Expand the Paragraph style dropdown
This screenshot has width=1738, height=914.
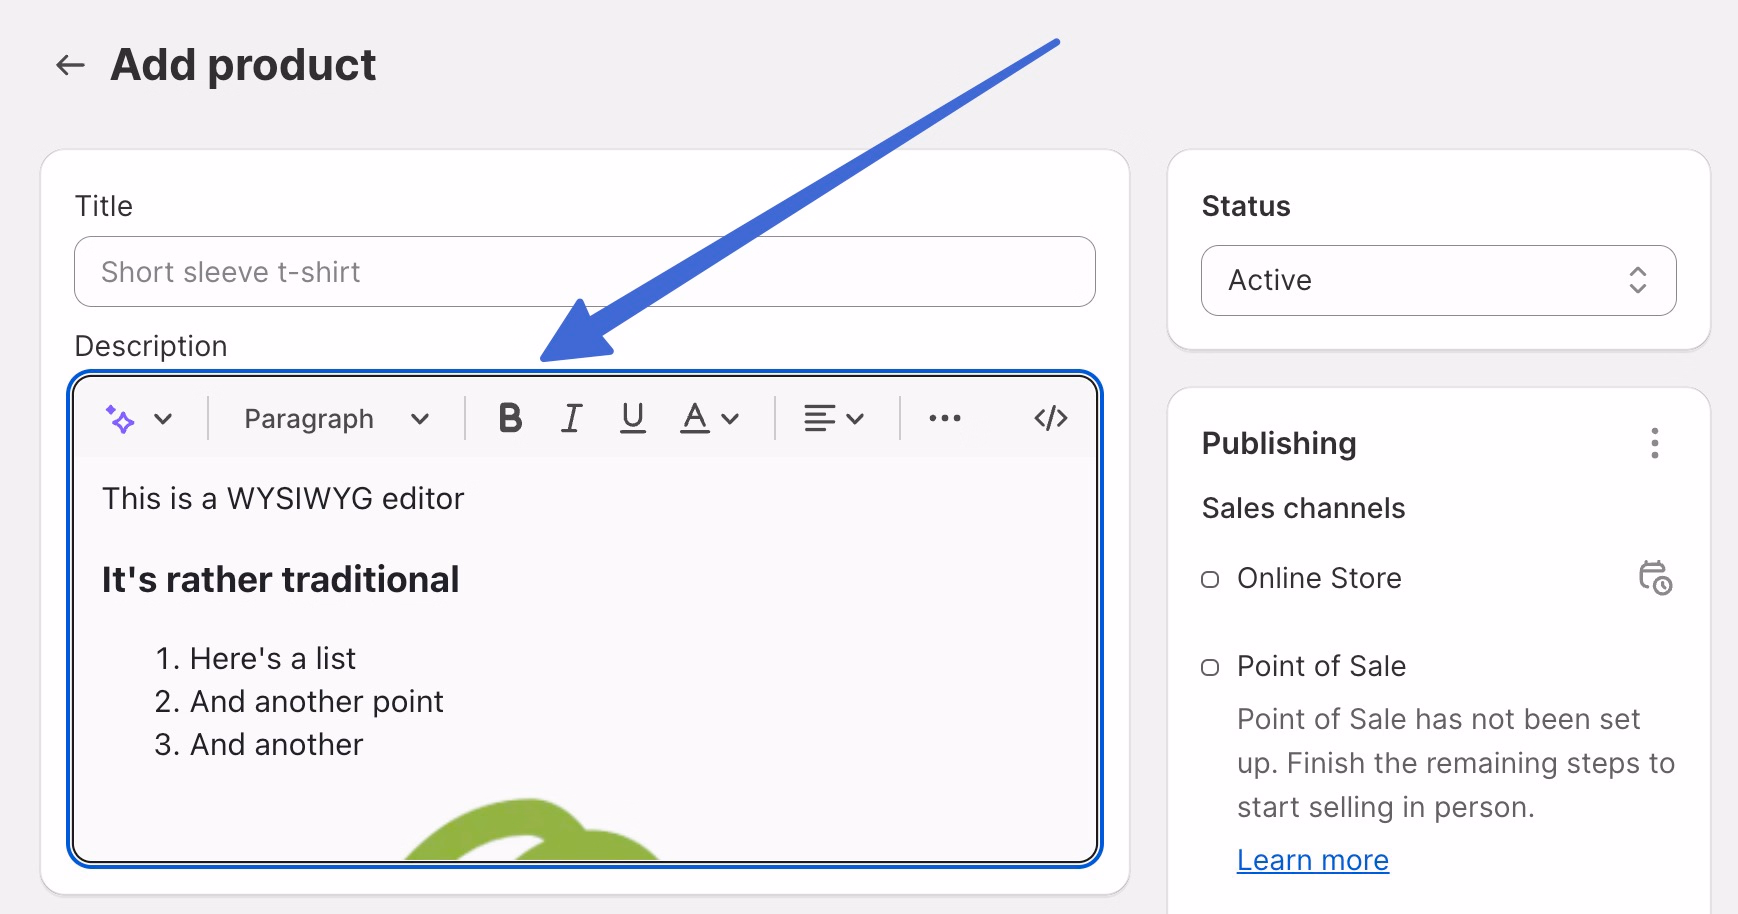[x=336, y=419]
